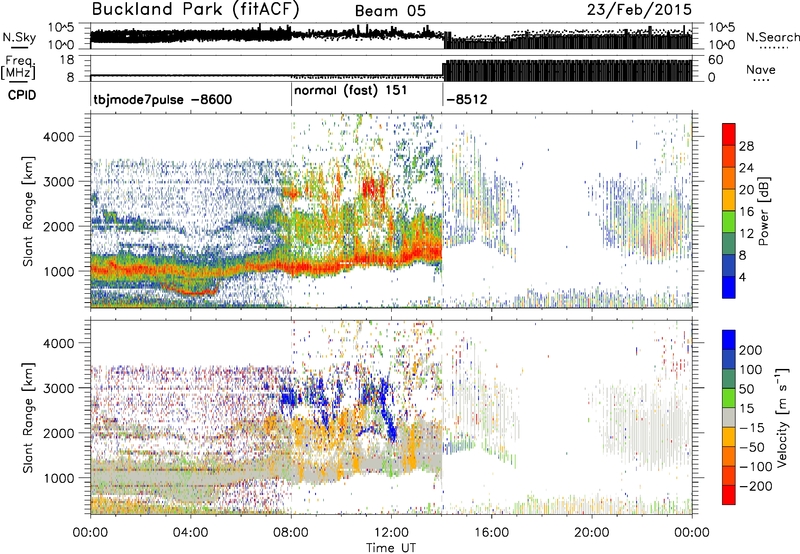Select the "16" value on the power colorbar

[746, 212]
